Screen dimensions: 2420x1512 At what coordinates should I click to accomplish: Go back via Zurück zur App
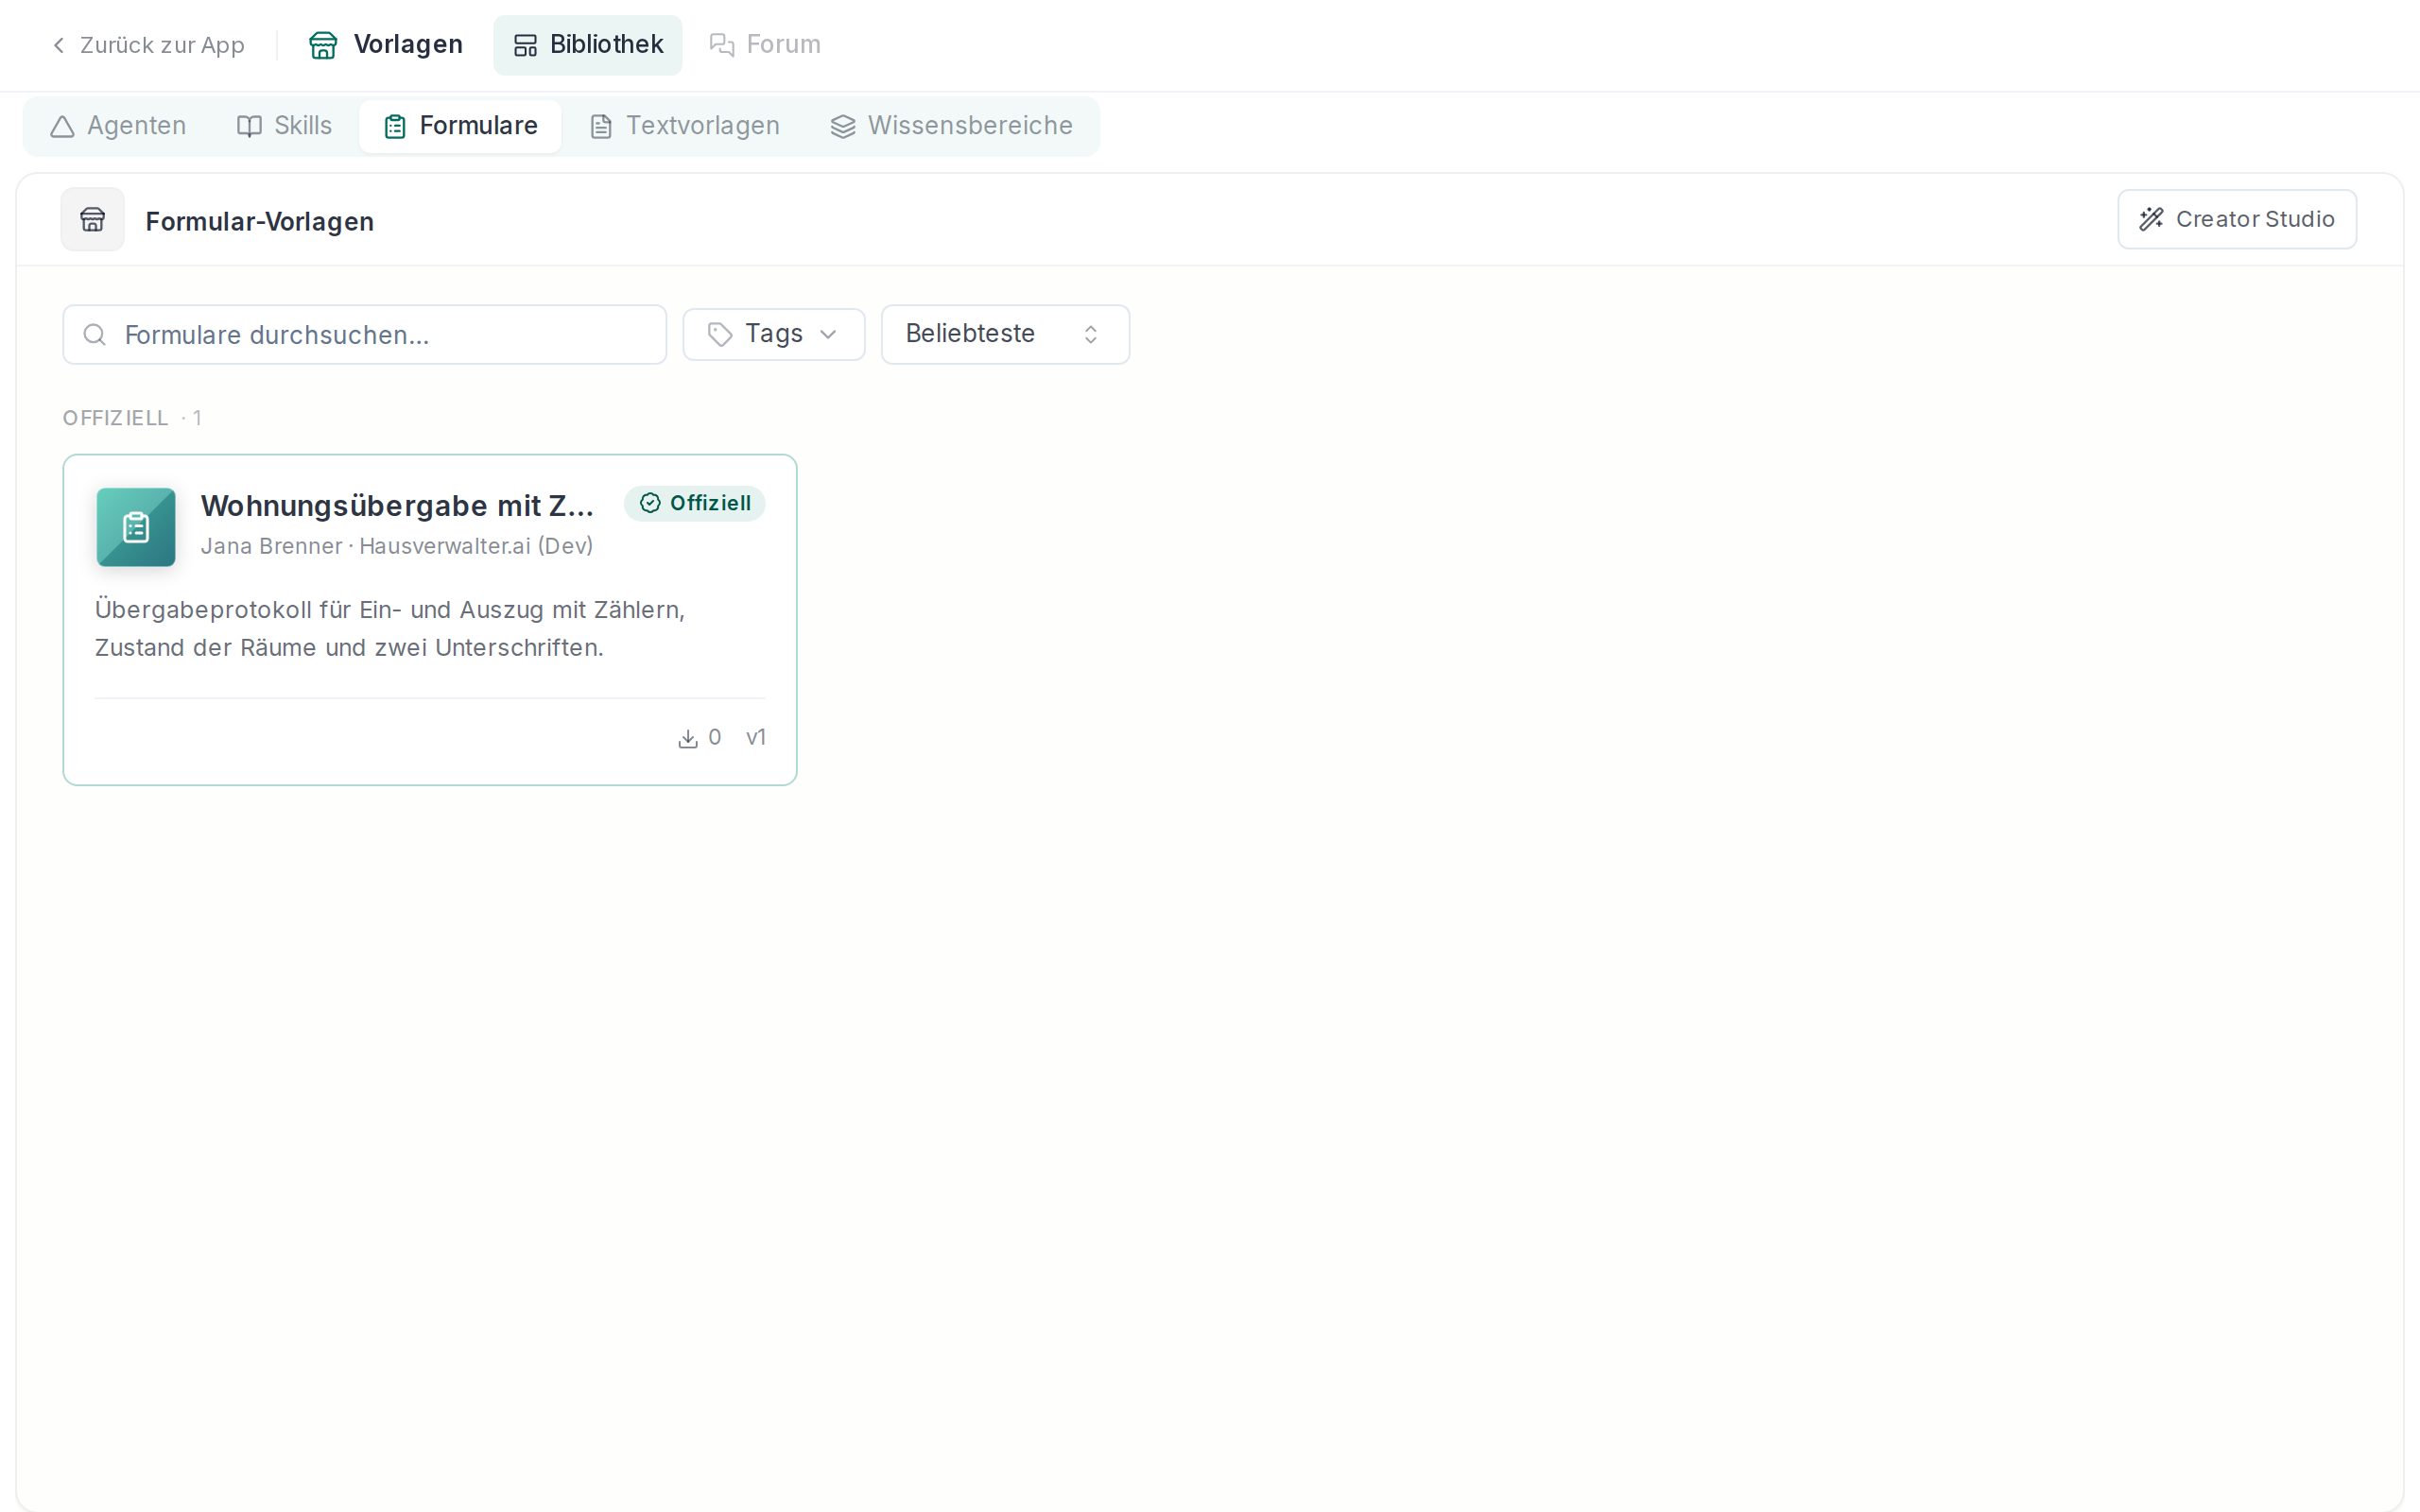tap(148, 45)
